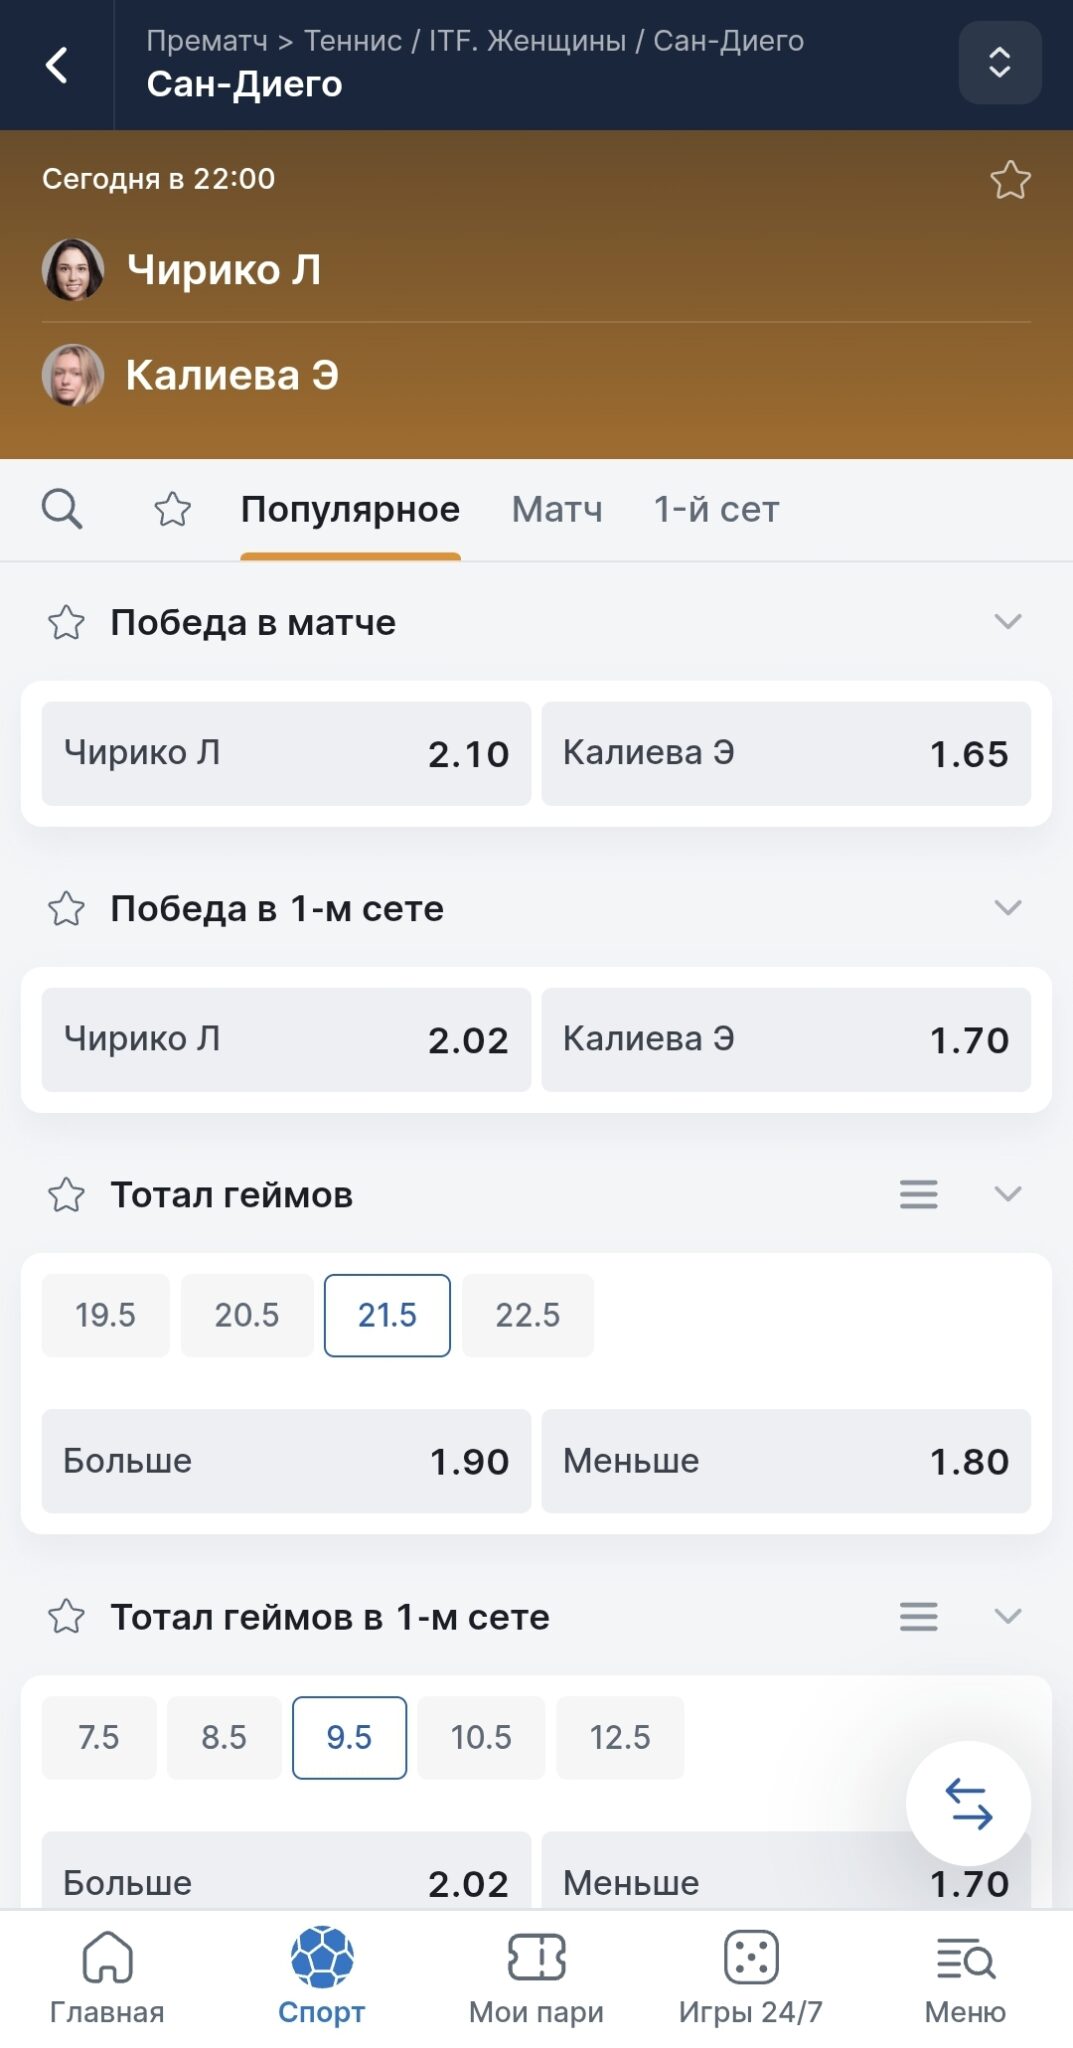Tap the back arrow to leave the match page
The height and width of the screenshot is (2048, 1073).
(57, 63)
